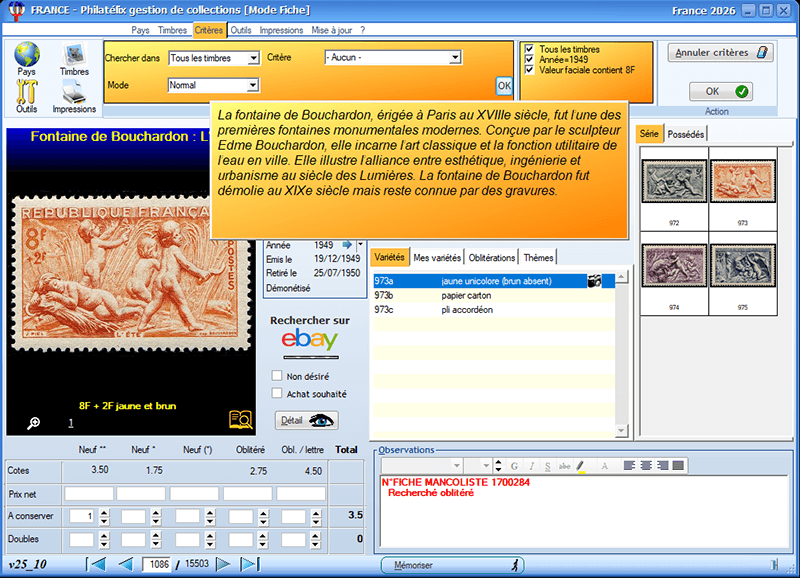
Task: Search this stamp on eBay
Action: [x=310, y=339]
